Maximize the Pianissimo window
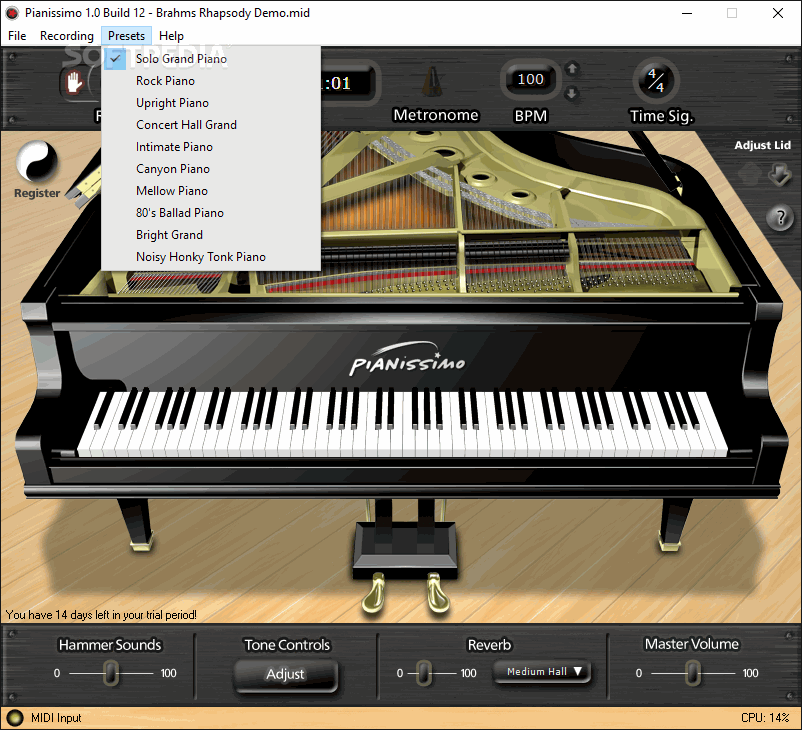802x730 pixels. [732, 13]
